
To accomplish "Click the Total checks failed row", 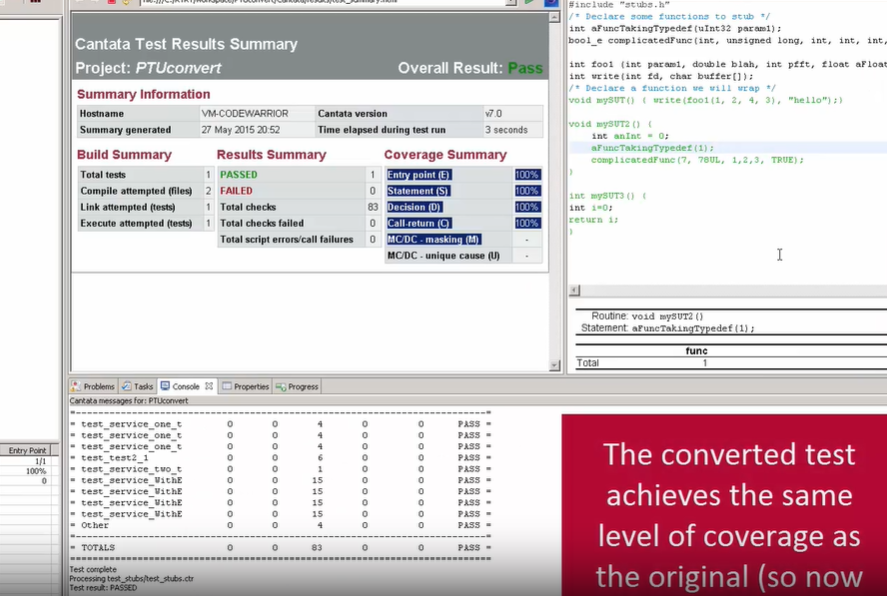I will (x=299, y=223).
